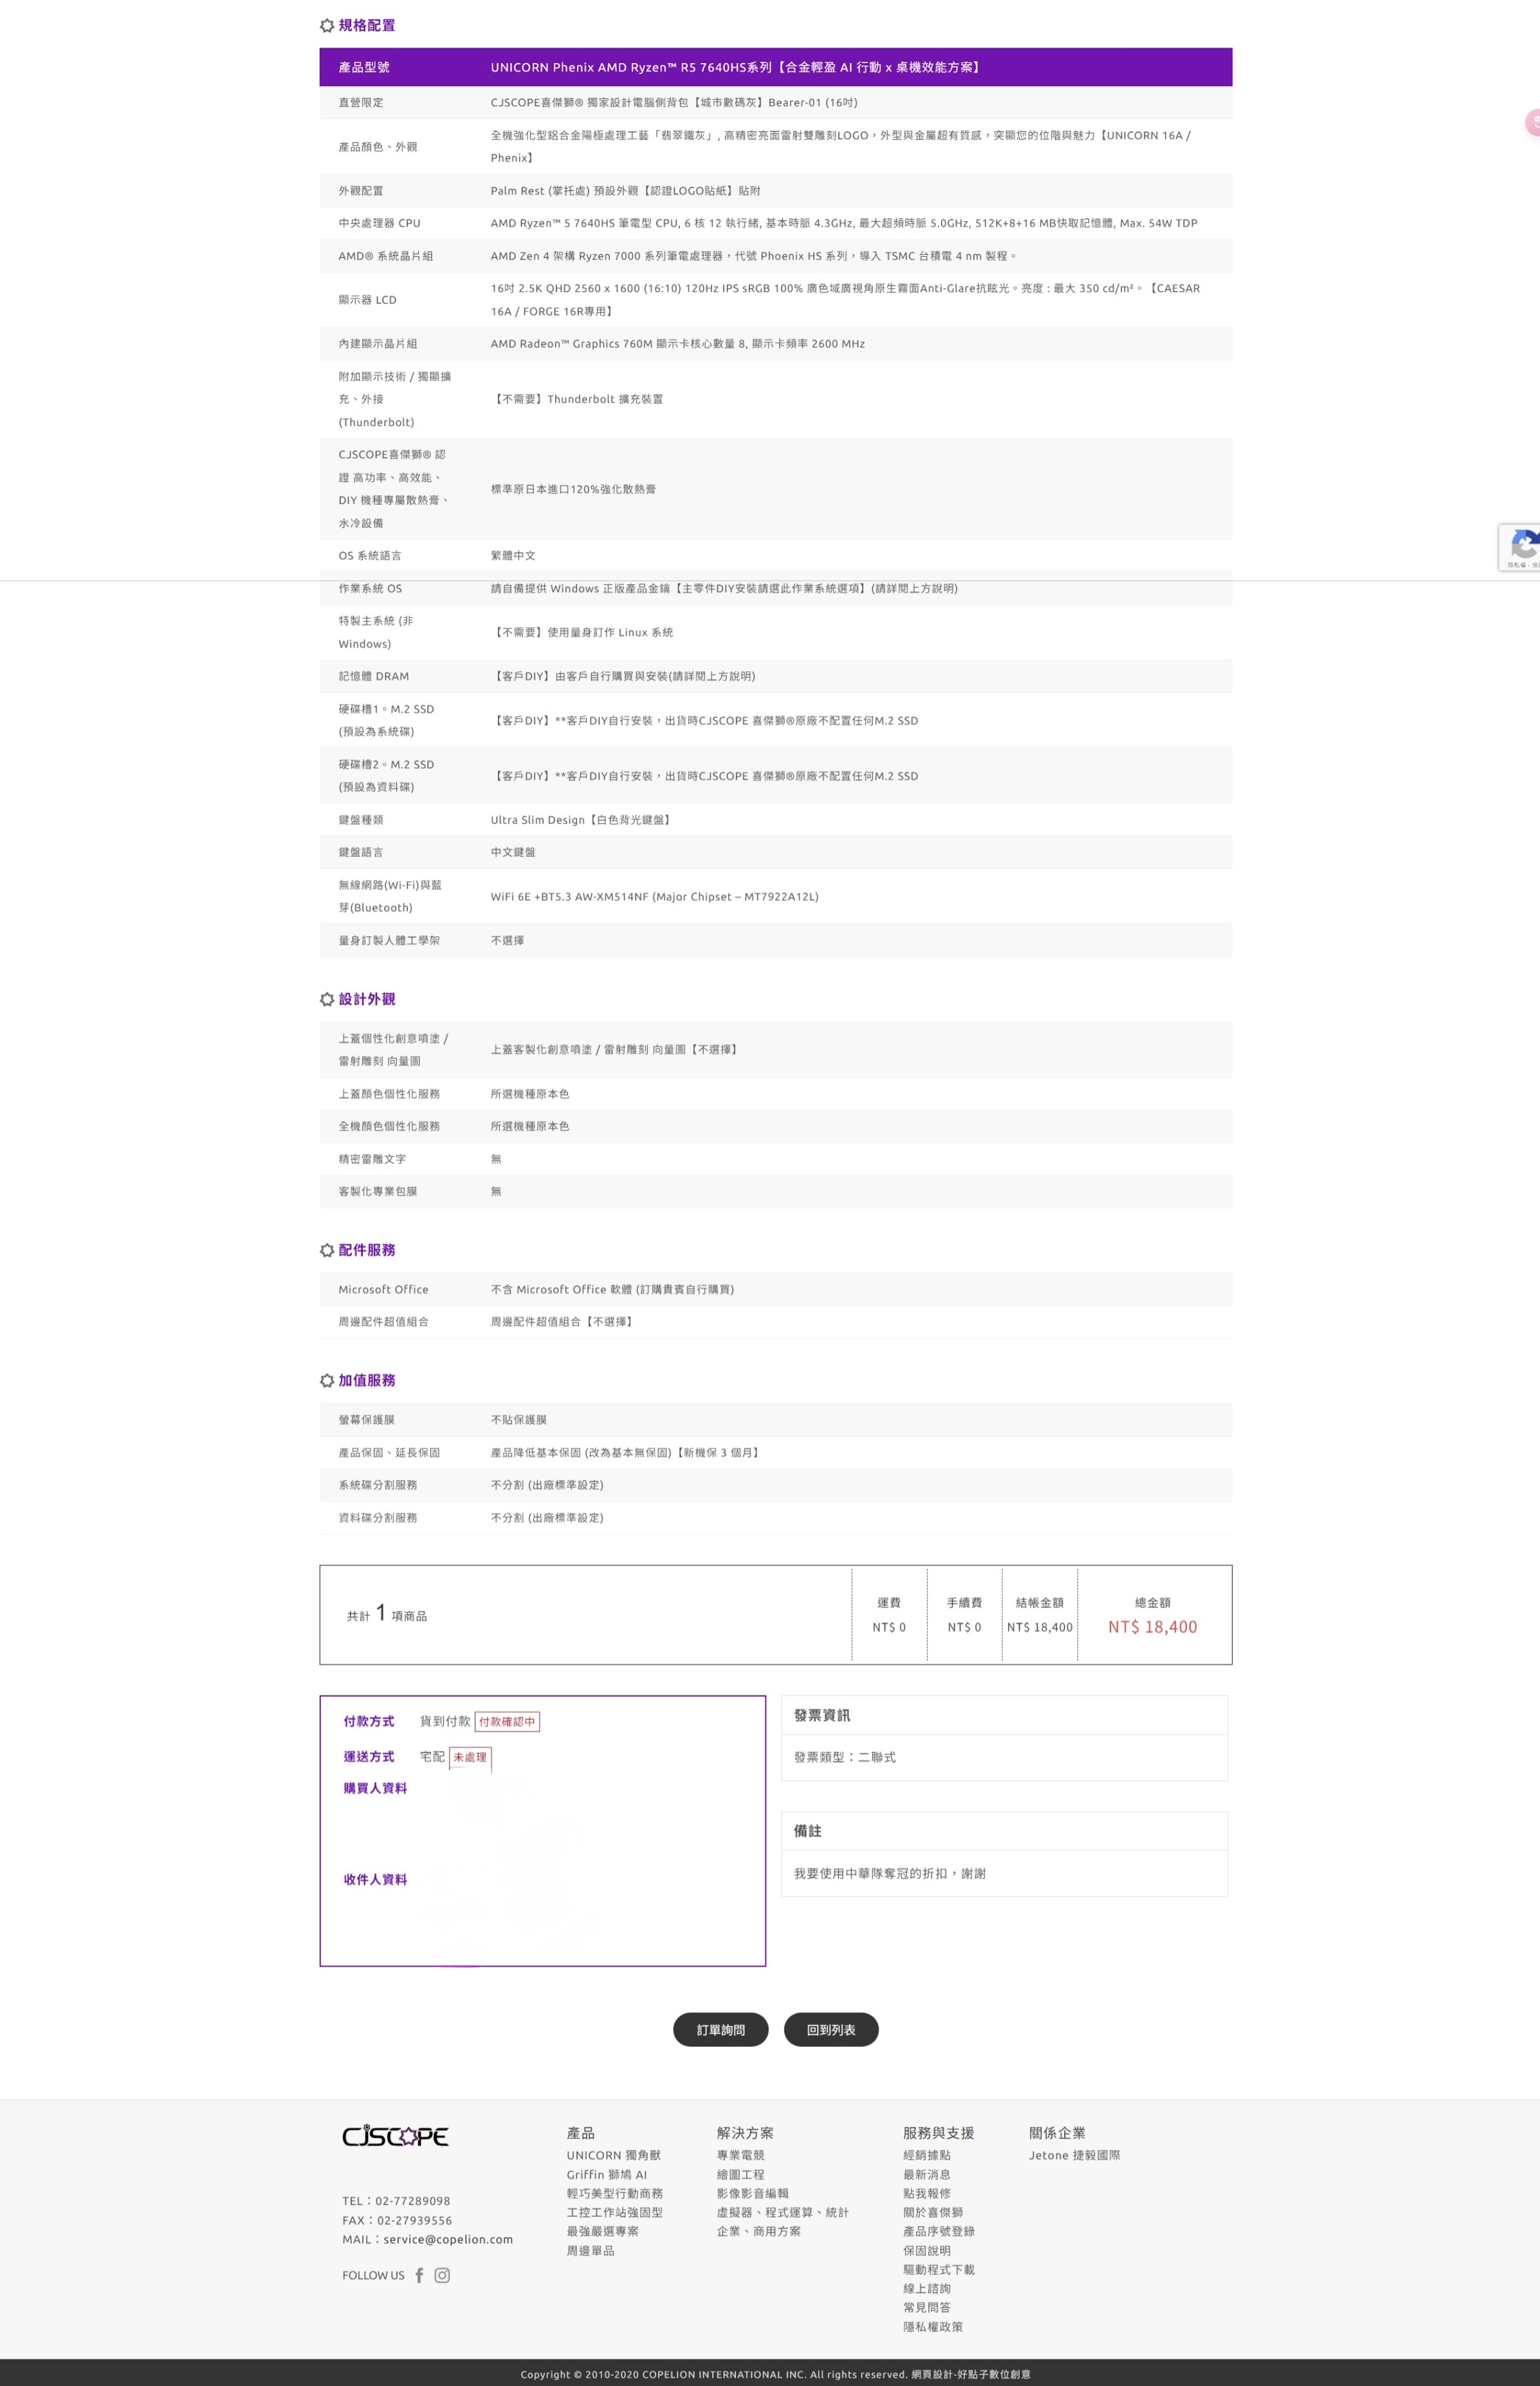This screenshot has height=2386, width=1540.
Task: Open 線上諮詢 footer link
Action: 926,2289
